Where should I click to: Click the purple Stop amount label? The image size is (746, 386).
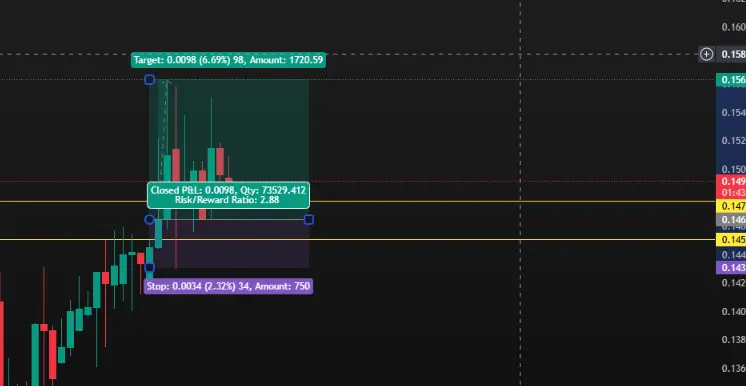point(228,286)
